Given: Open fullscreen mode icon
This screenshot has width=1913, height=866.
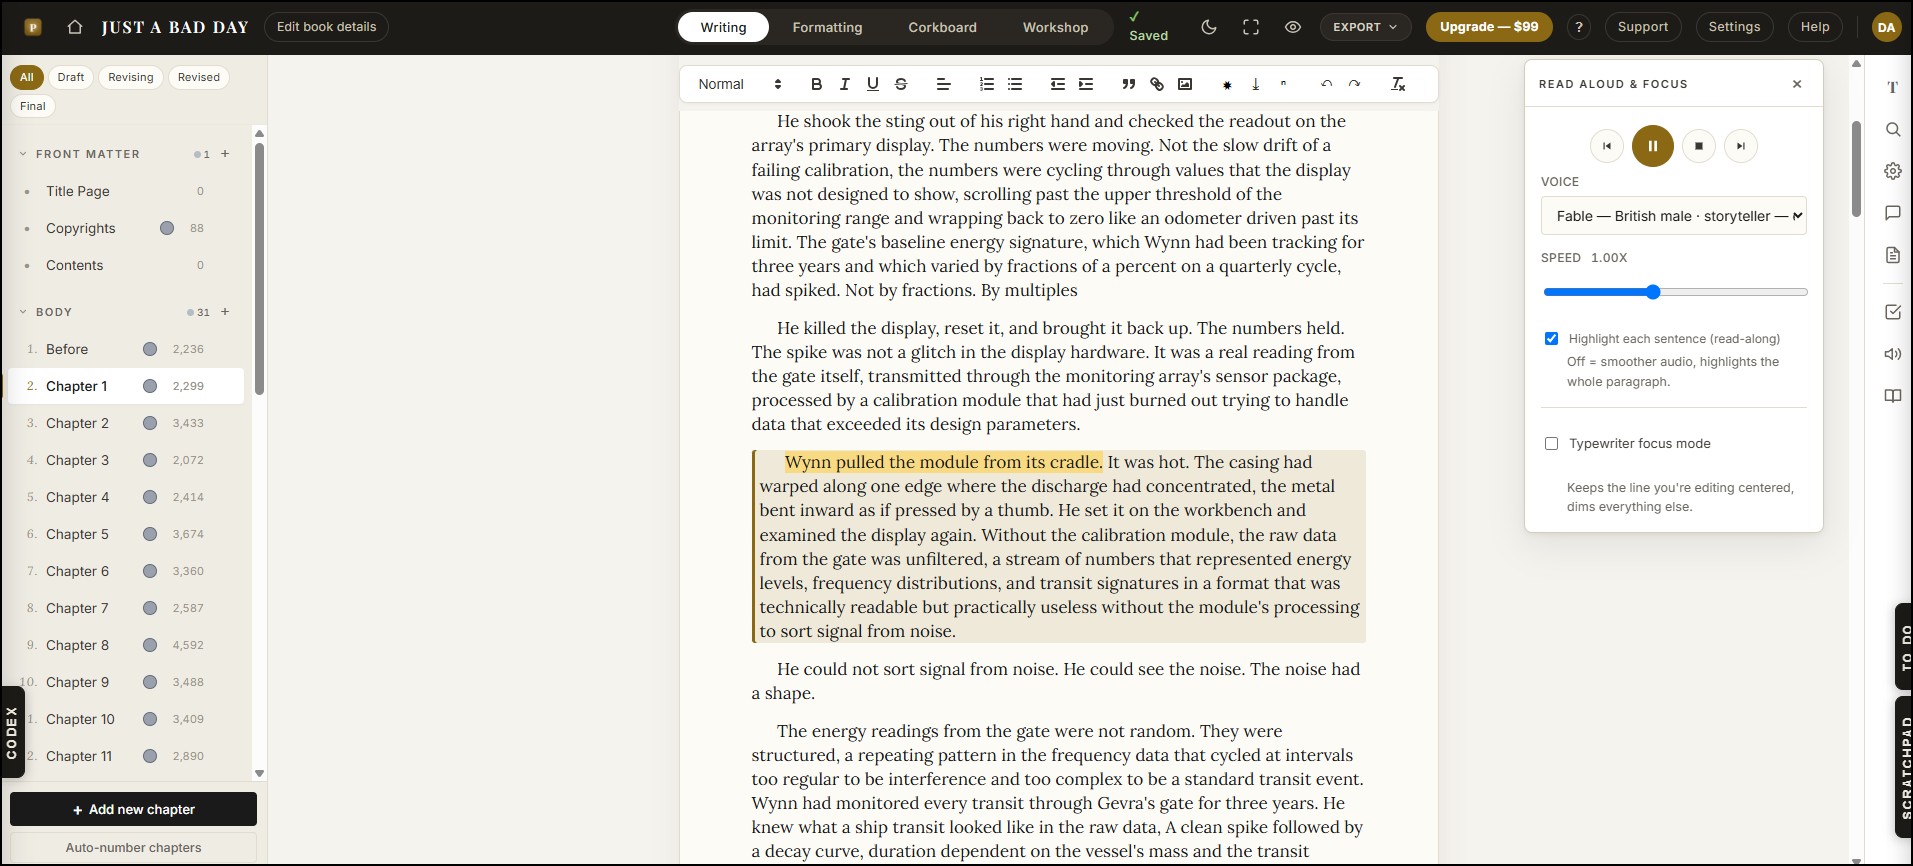Looking at the screenshot, I should (x=1251, y=27).
